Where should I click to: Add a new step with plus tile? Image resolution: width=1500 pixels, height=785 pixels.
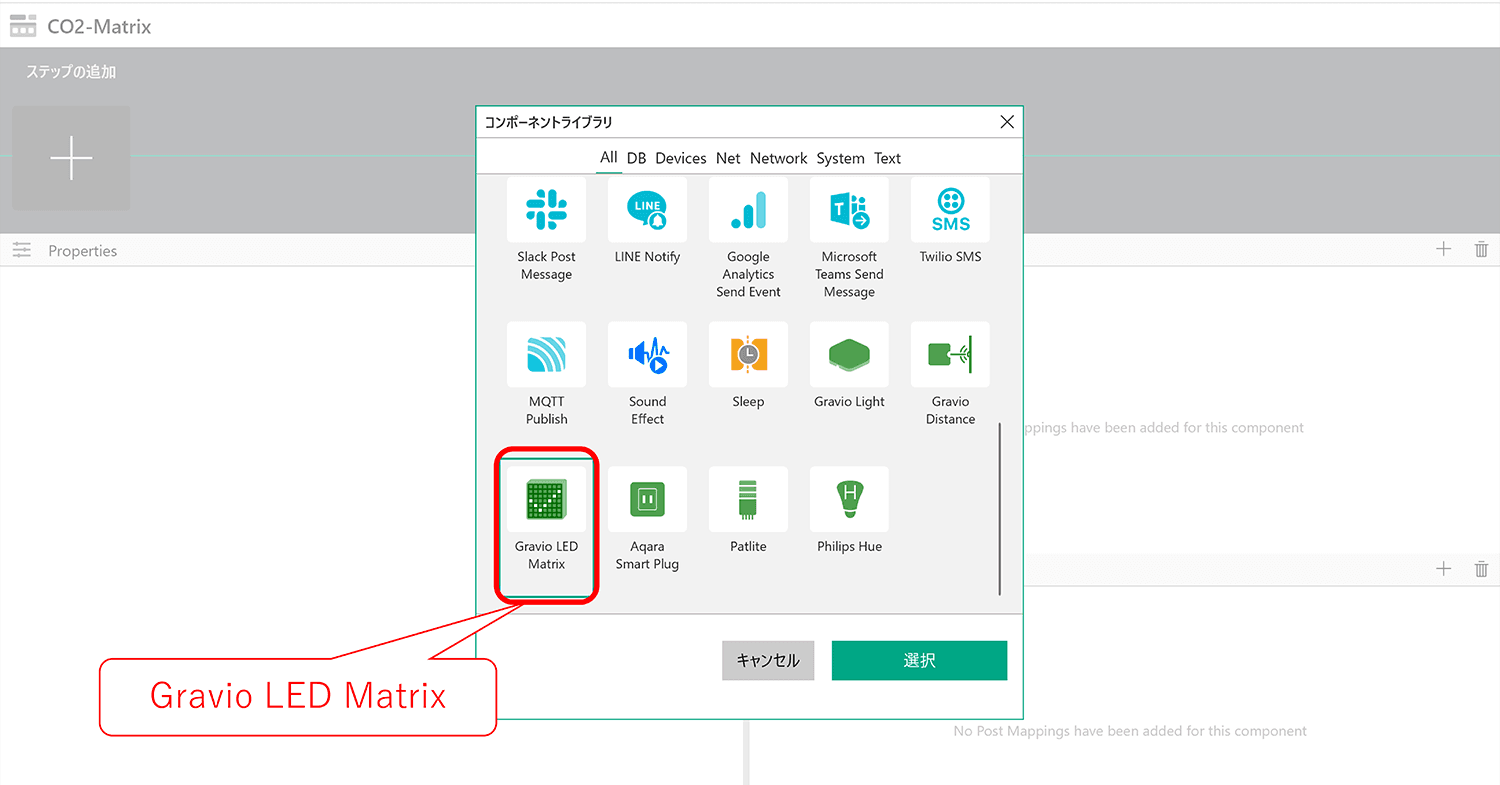pyautogui.click(x=71, y=158)
